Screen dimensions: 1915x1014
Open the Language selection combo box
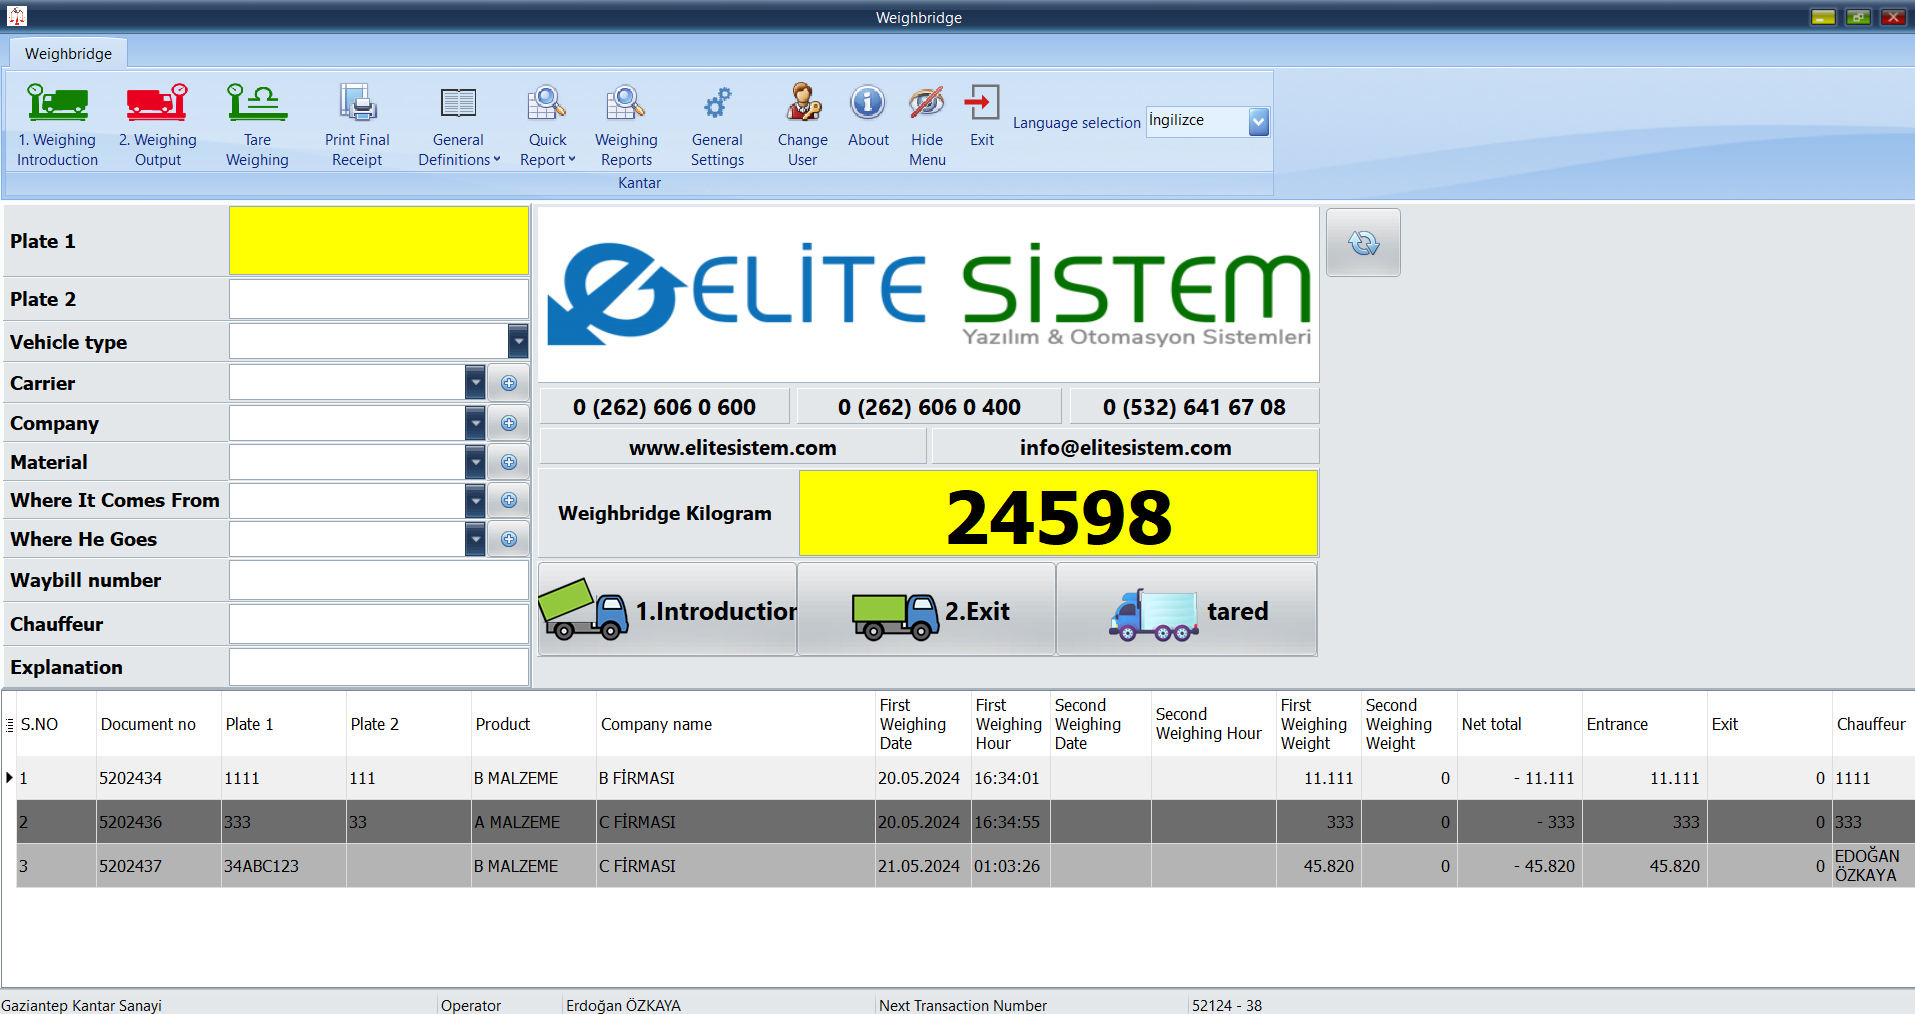tap(1258, 122)
